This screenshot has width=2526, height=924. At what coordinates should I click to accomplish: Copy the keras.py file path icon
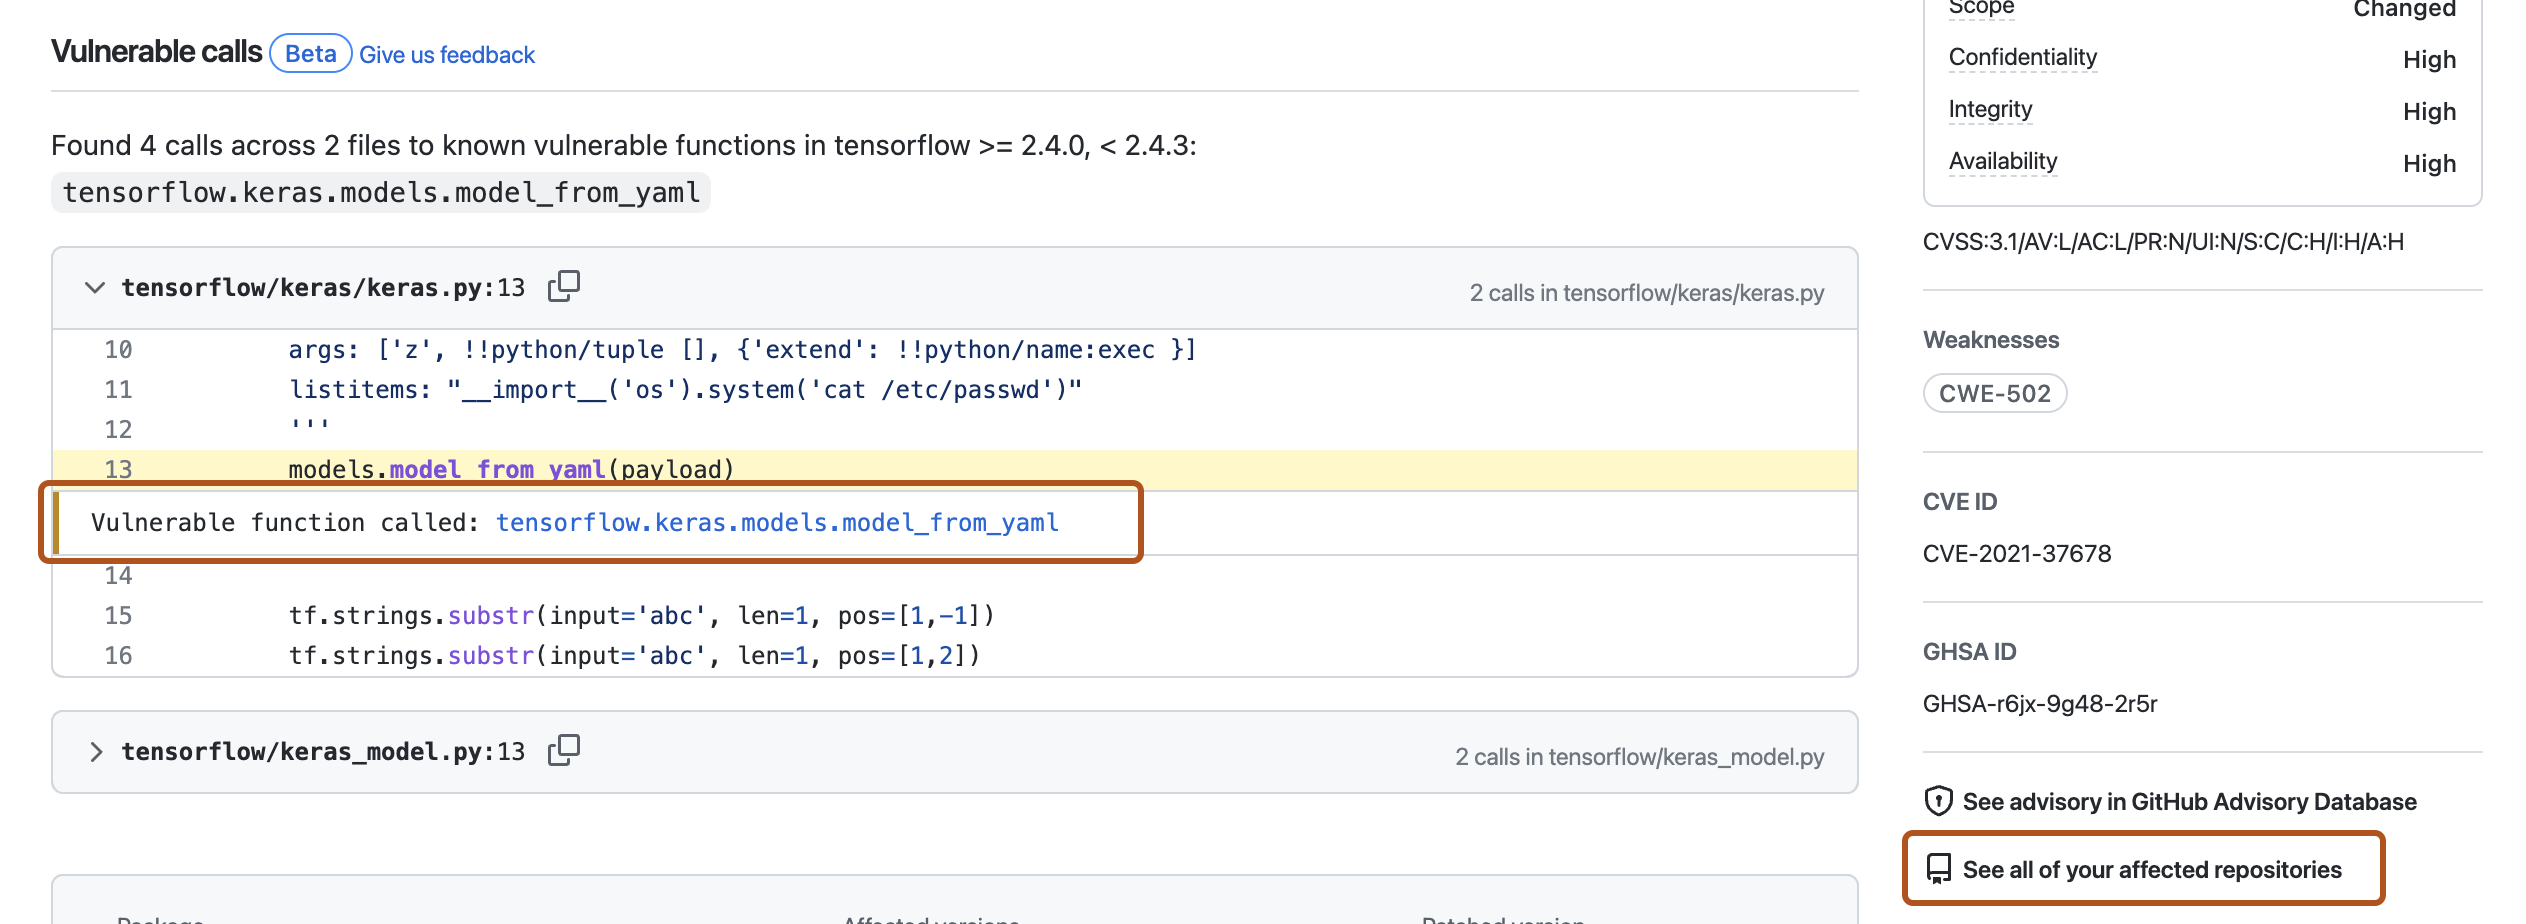coord(563,287)
